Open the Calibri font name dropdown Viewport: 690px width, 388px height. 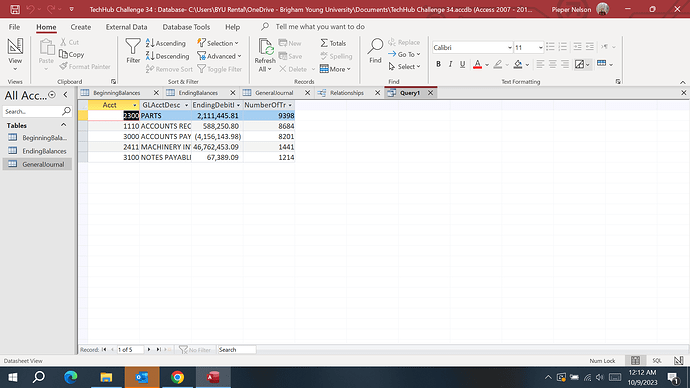tap(509, 47)
